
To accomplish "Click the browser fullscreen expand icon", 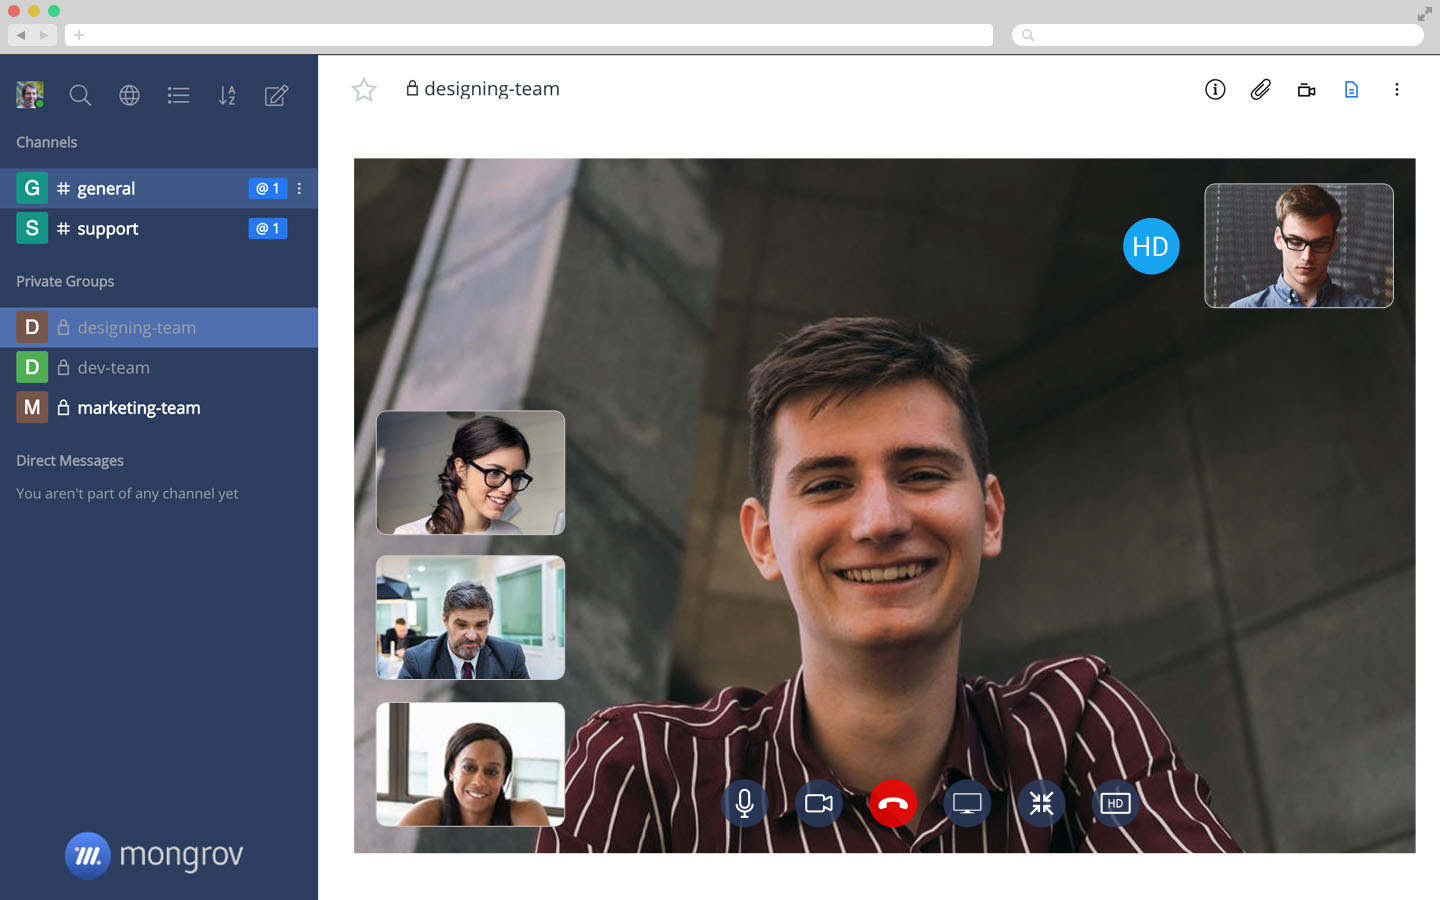I will click(x=1425, y=14).
